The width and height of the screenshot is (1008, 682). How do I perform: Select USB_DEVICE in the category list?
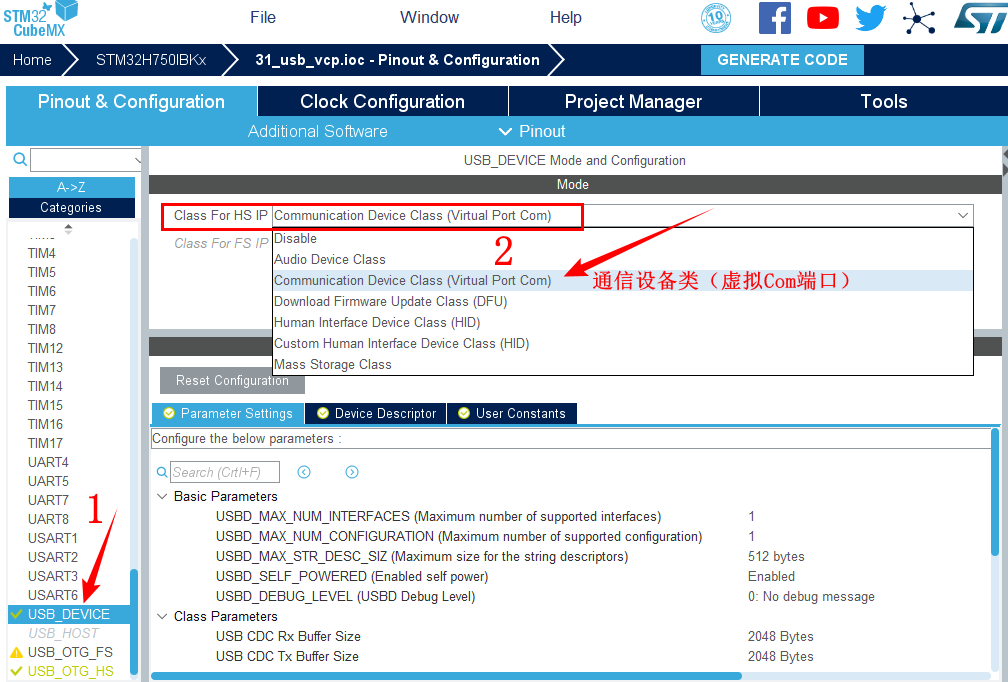coord(69,614)
